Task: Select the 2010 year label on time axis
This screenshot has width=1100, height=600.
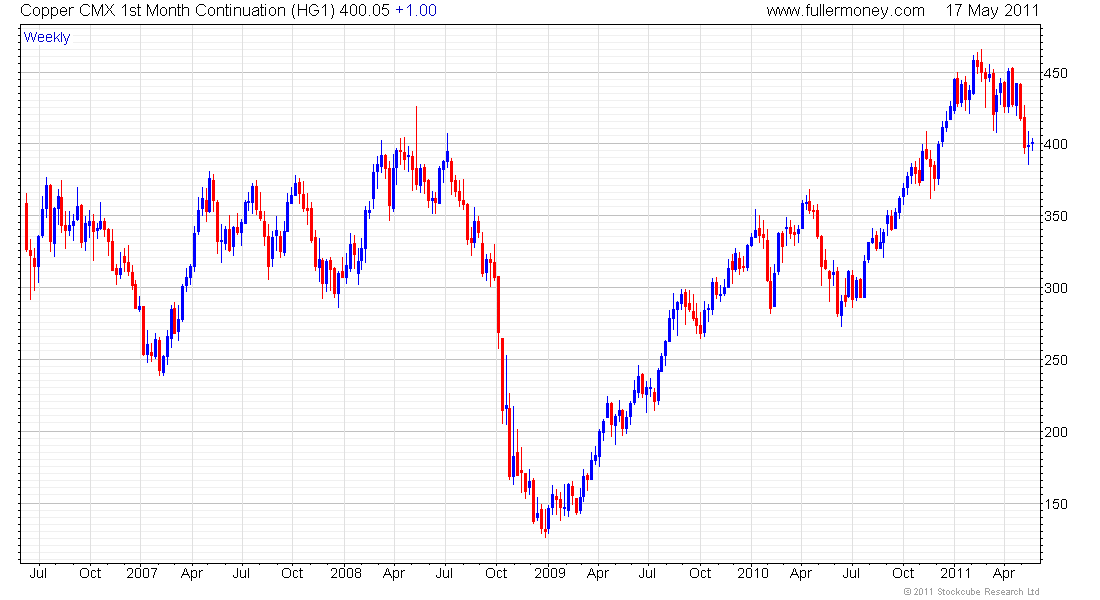Action: coord(753,573)
